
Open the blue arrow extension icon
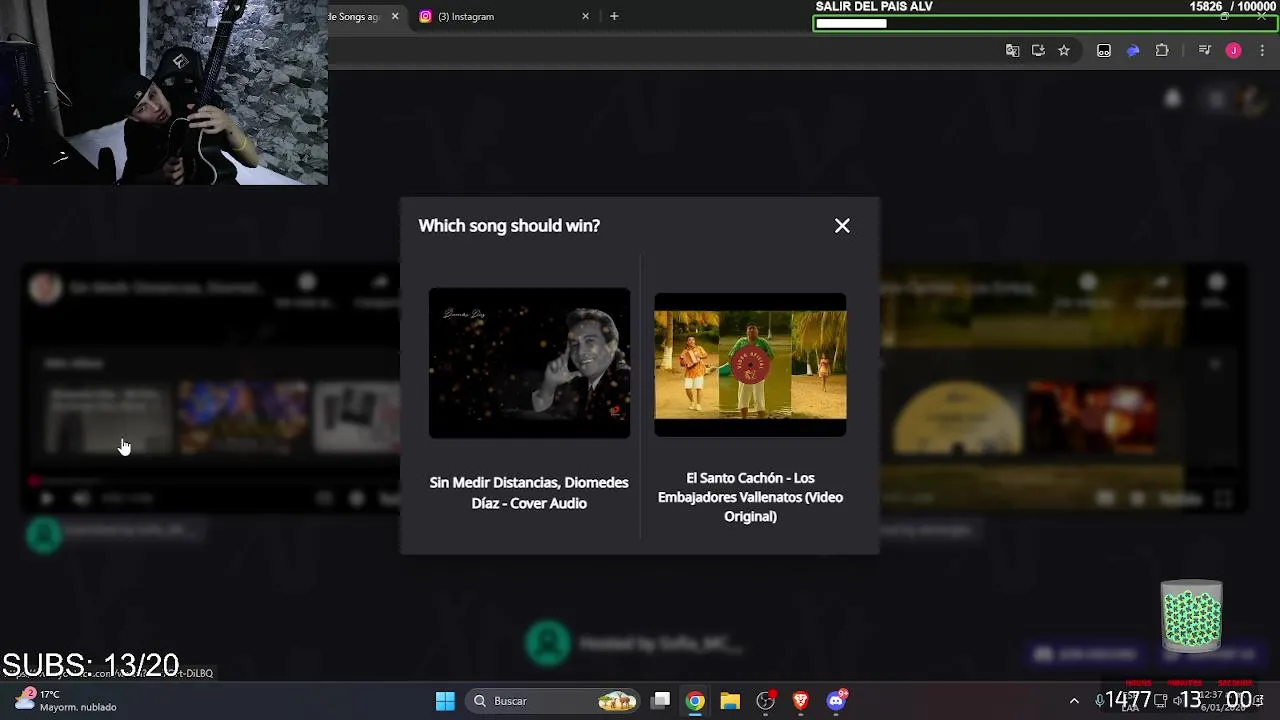pos(1133,51)
